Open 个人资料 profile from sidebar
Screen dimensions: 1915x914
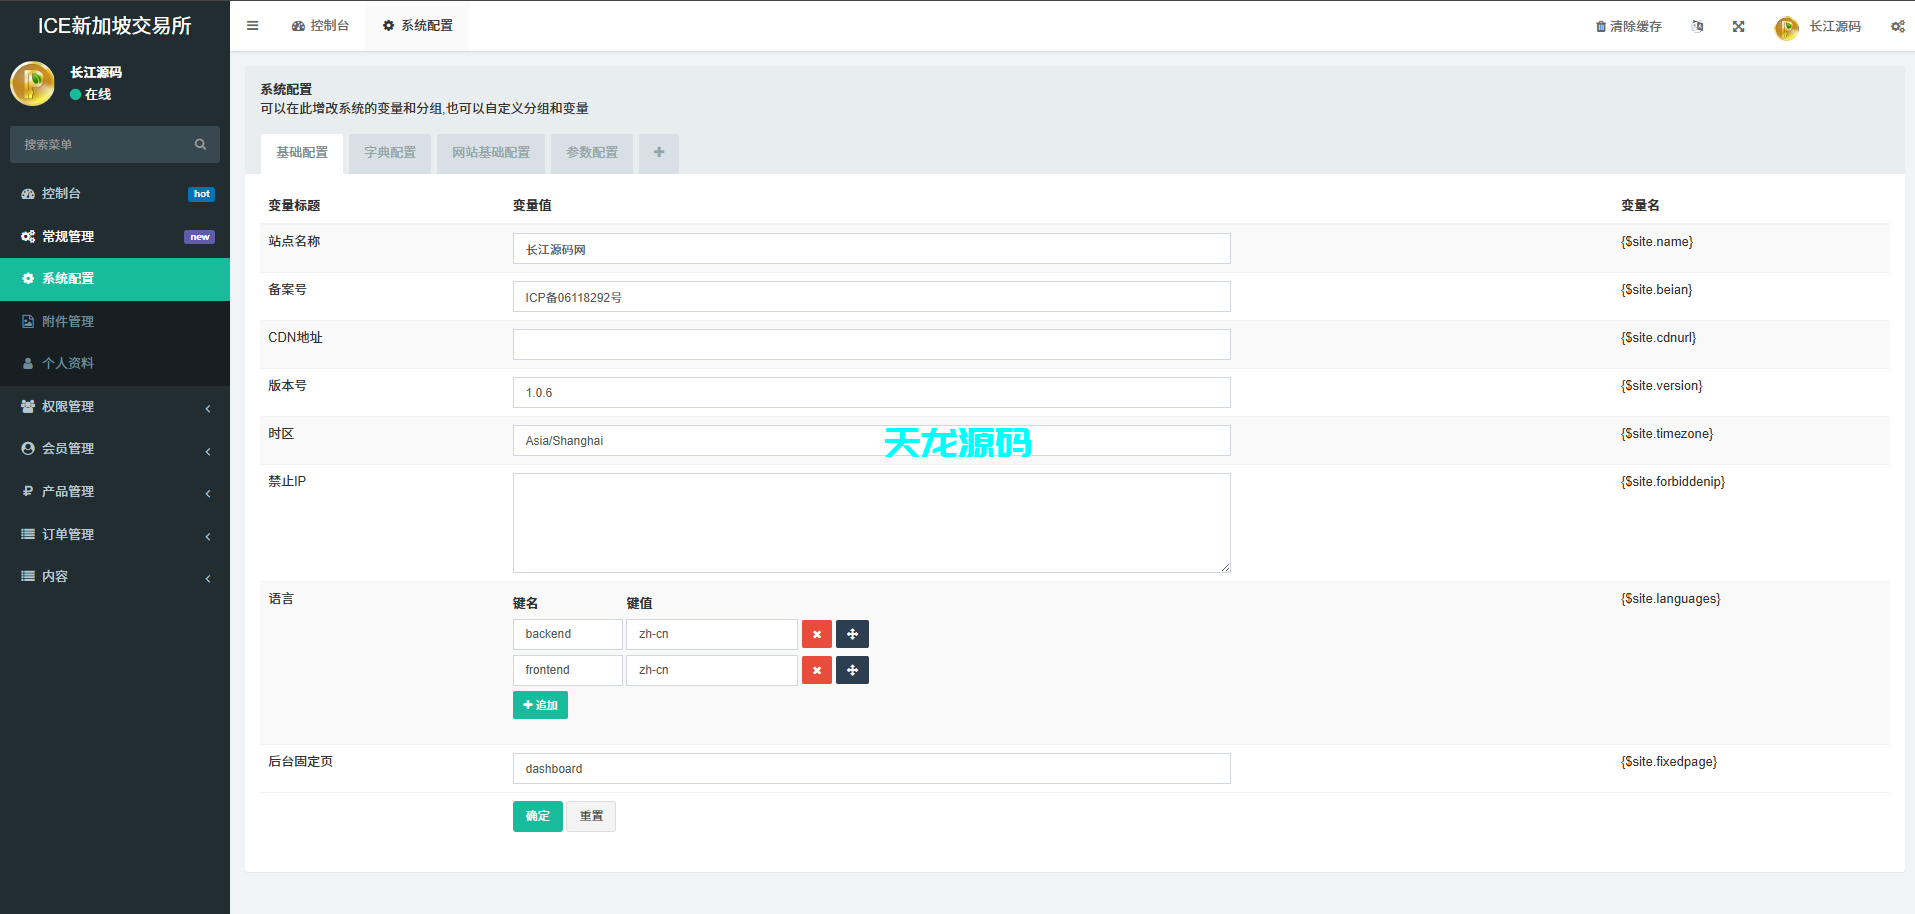click(28, 363)
